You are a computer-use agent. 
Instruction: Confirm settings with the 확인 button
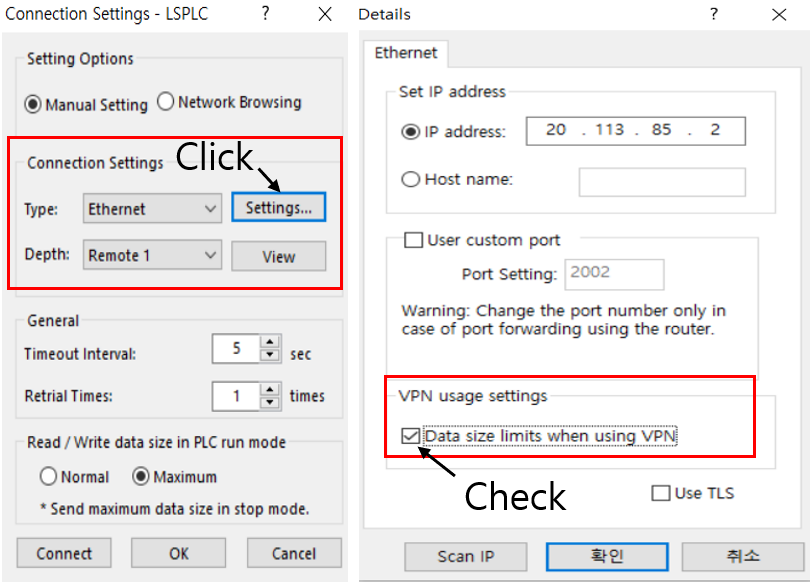pyautogui.click(x=606, y=556)
